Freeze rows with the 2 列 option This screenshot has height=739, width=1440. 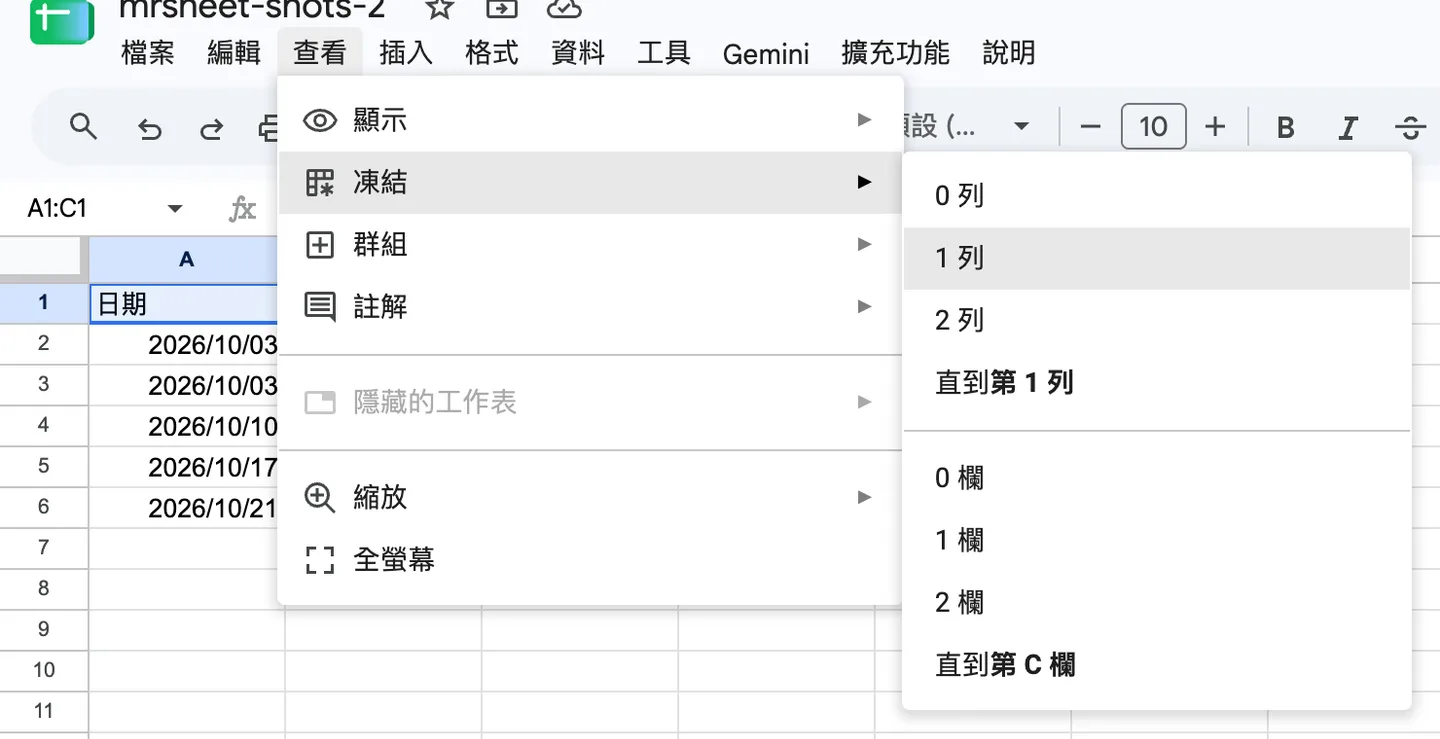1156,320
